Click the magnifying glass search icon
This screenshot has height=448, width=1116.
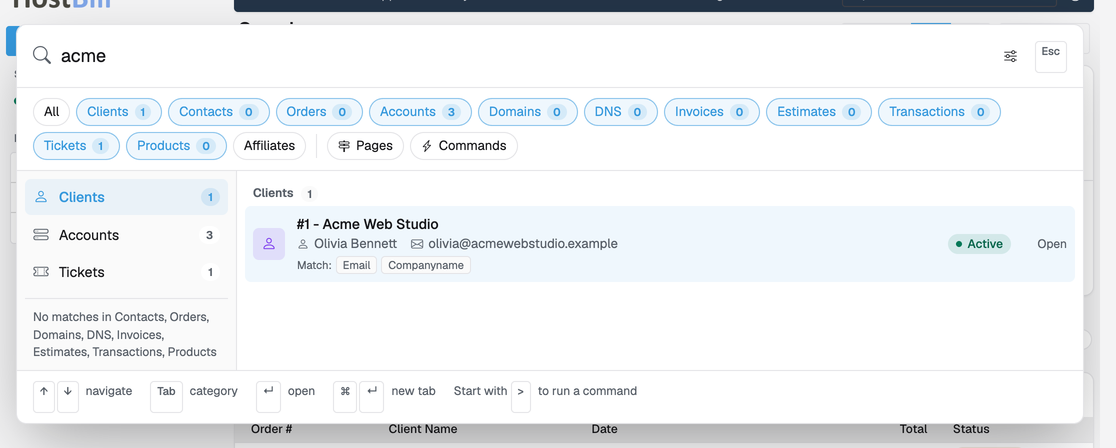tap(42, 56)
